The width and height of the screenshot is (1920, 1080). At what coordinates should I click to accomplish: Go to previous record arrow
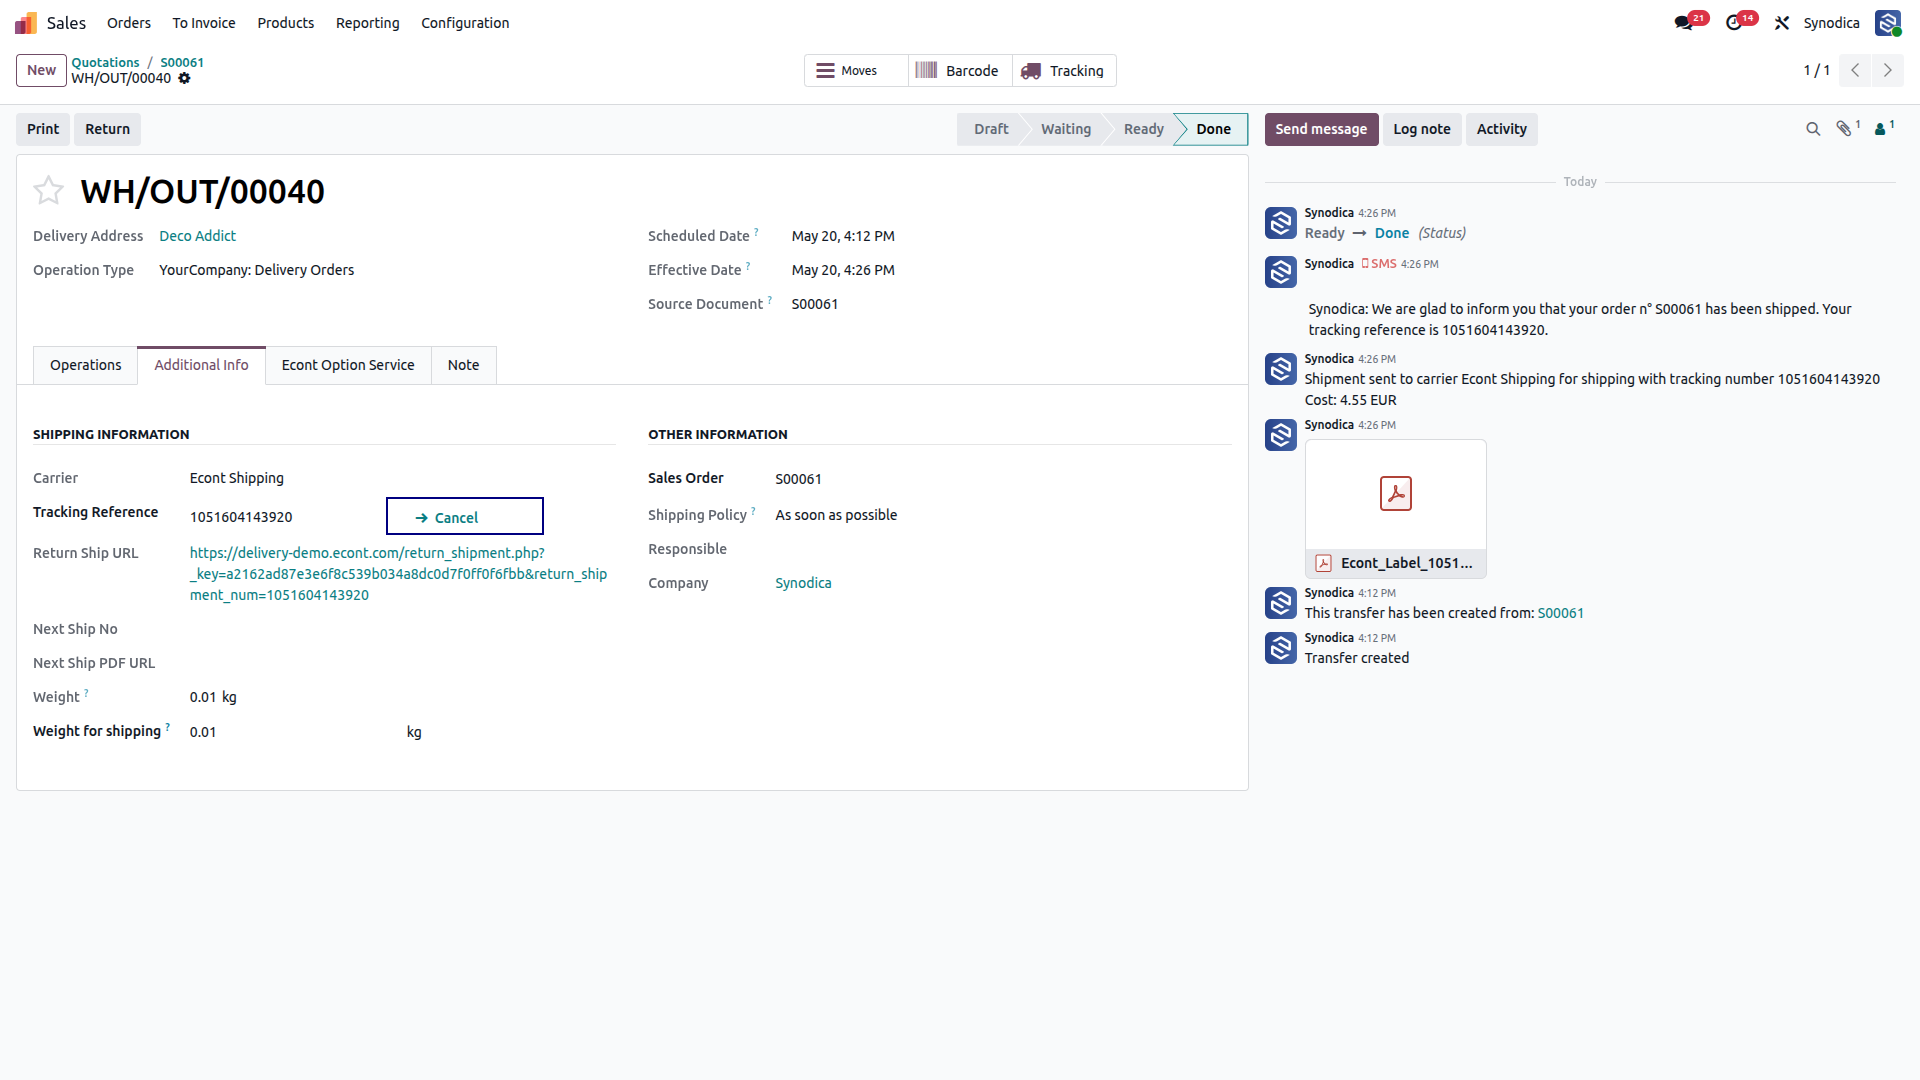1855,70
